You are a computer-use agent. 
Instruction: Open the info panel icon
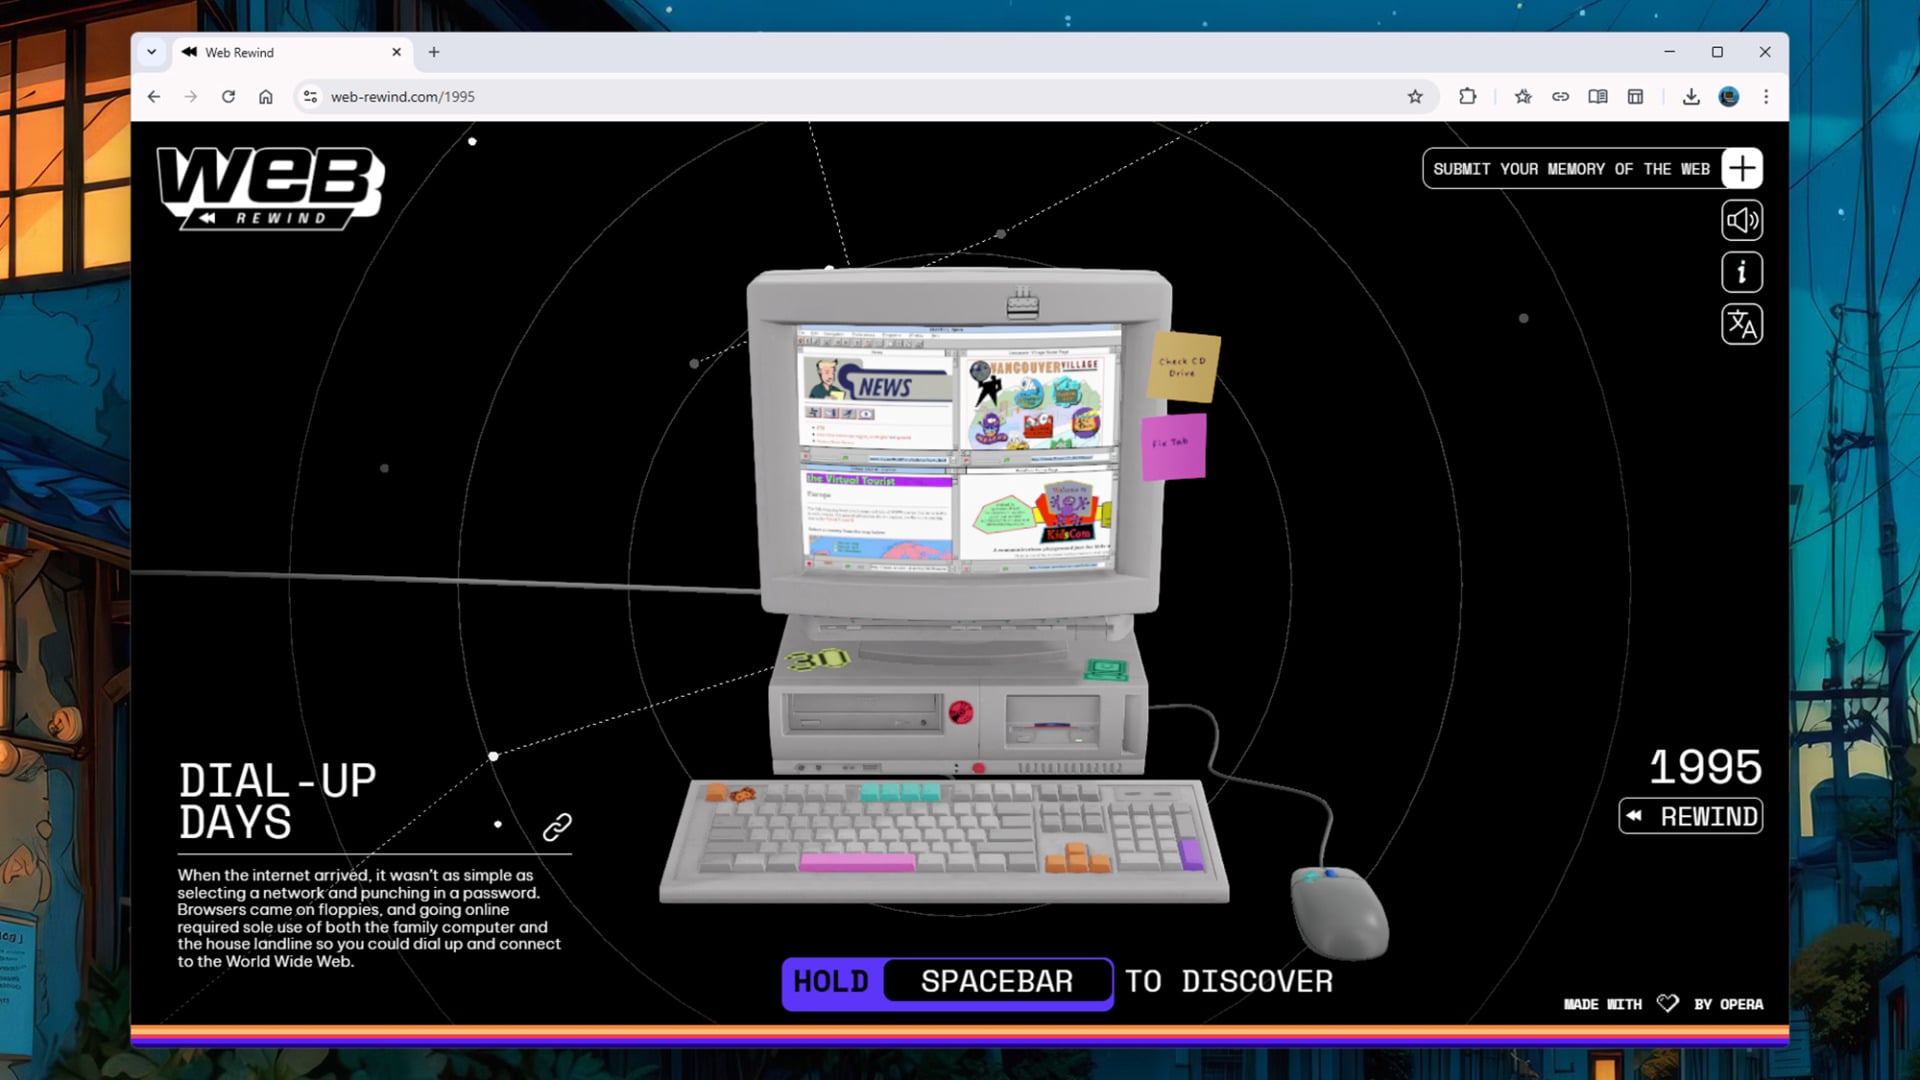[1741, 272]
